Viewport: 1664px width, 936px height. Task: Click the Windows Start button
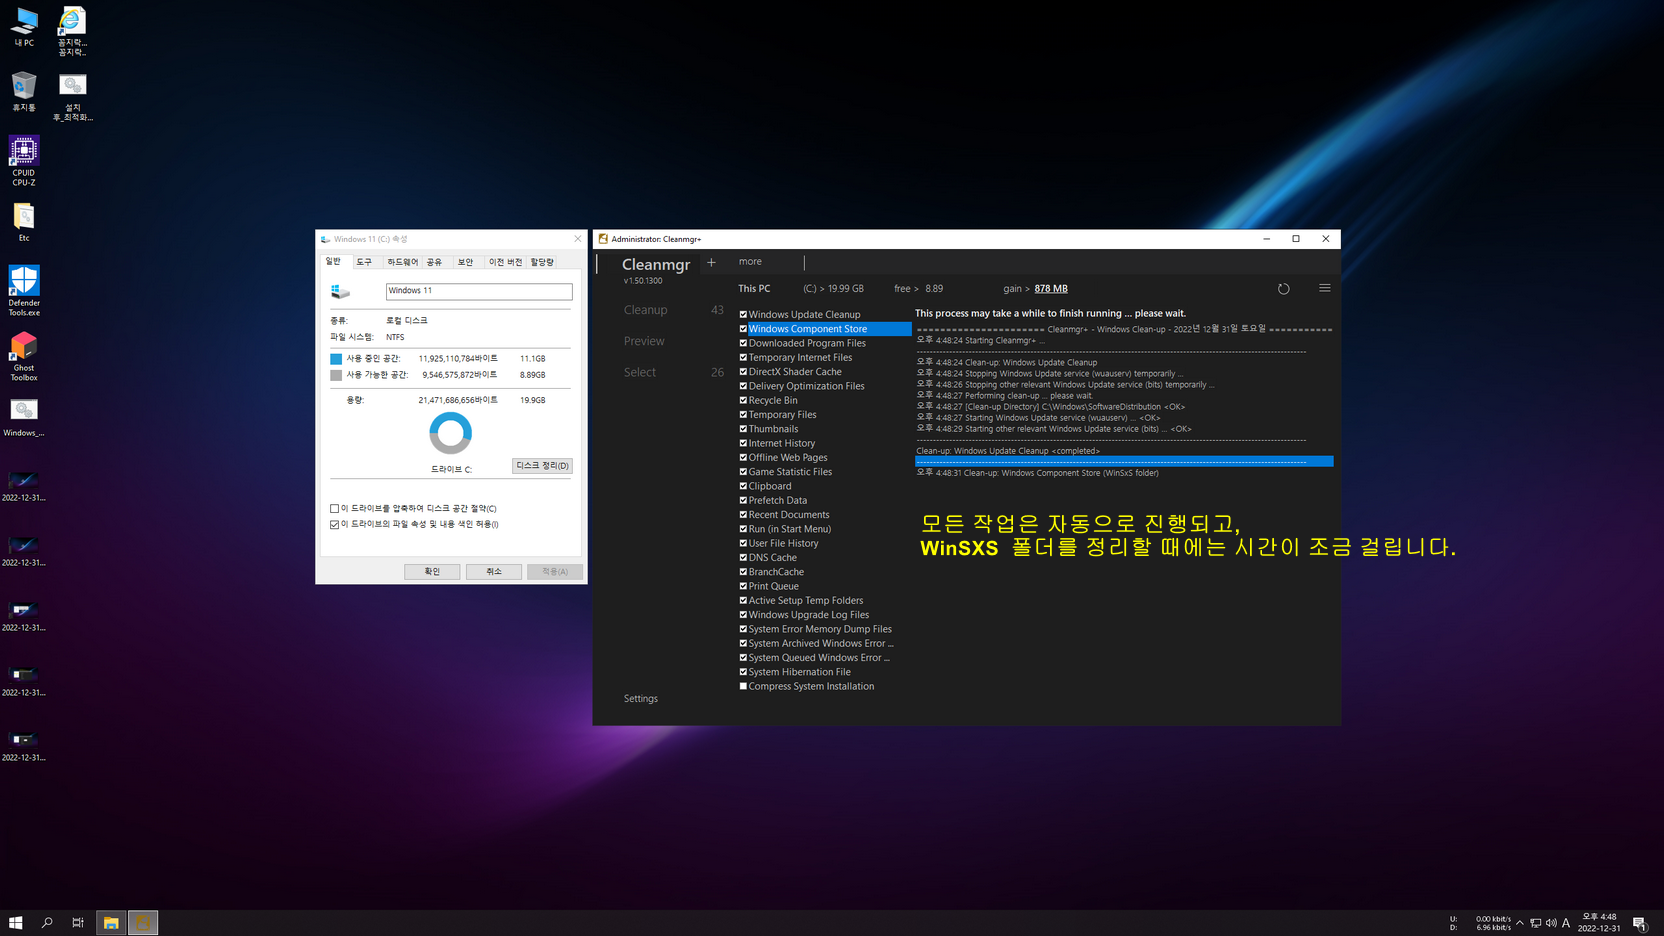(x=16, y=922)
